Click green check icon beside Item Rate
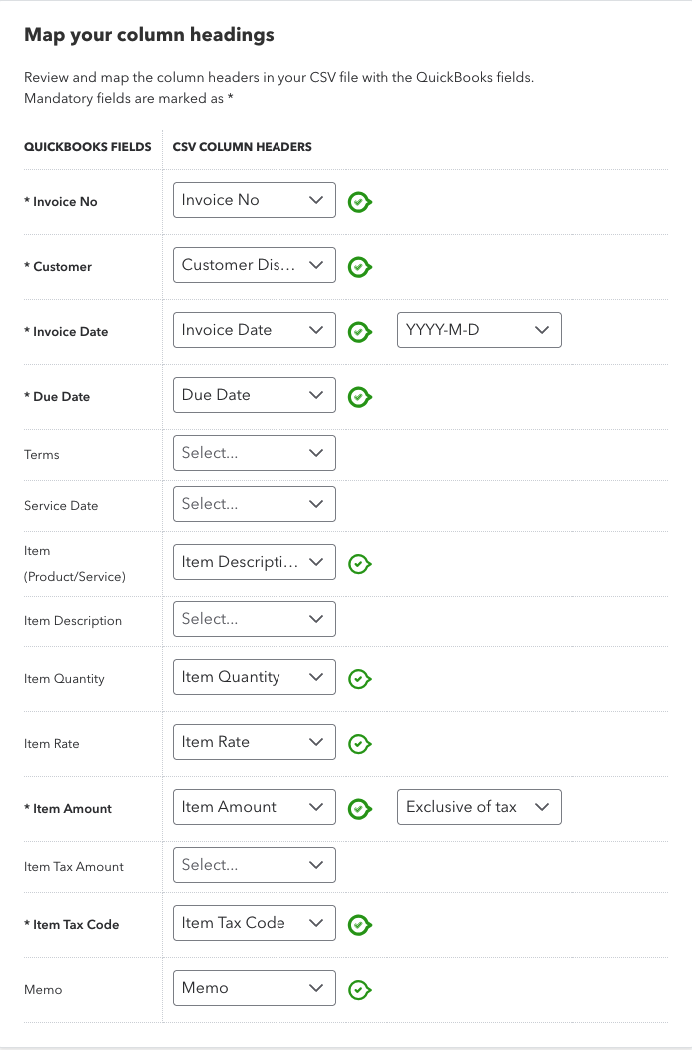The width and height of the screenshot is (692, 1050). click(x=359, y=744)
